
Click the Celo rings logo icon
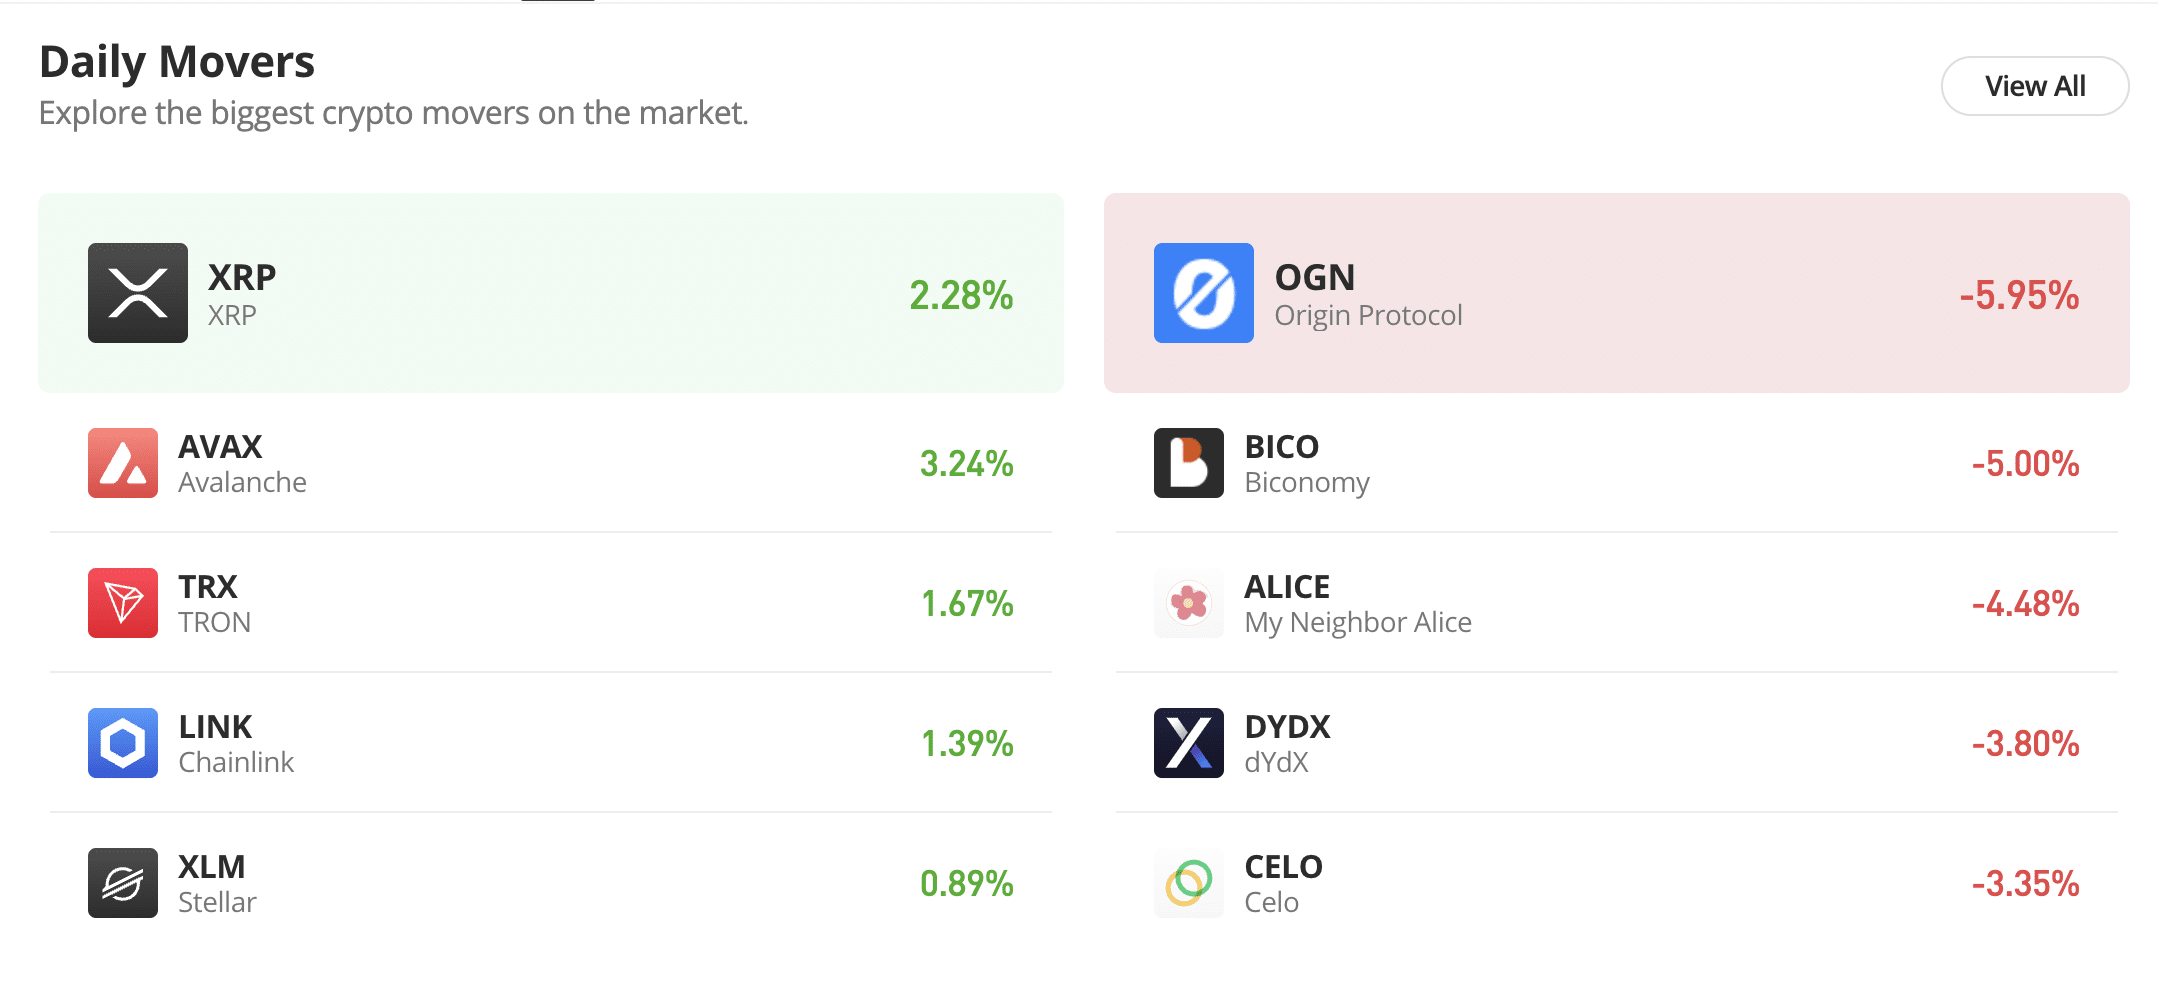point(1189,883)
